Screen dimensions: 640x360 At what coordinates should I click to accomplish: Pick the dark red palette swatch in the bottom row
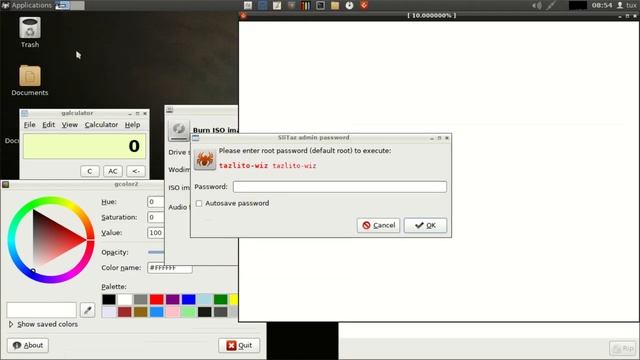[124, 312]
